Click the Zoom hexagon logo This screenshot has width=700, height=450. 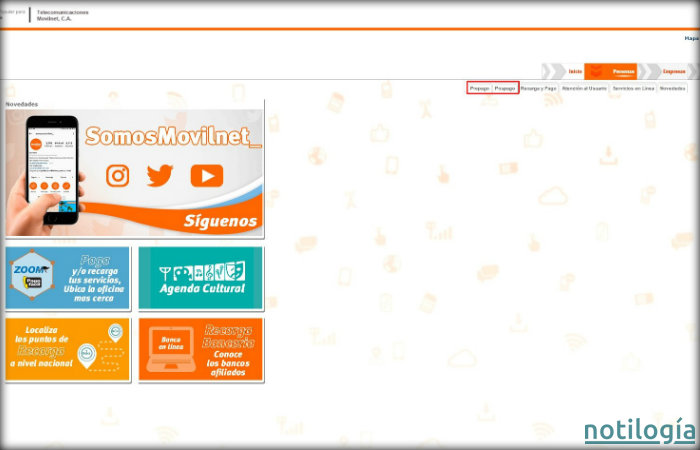pyautogui.click(x=32, y=274)
